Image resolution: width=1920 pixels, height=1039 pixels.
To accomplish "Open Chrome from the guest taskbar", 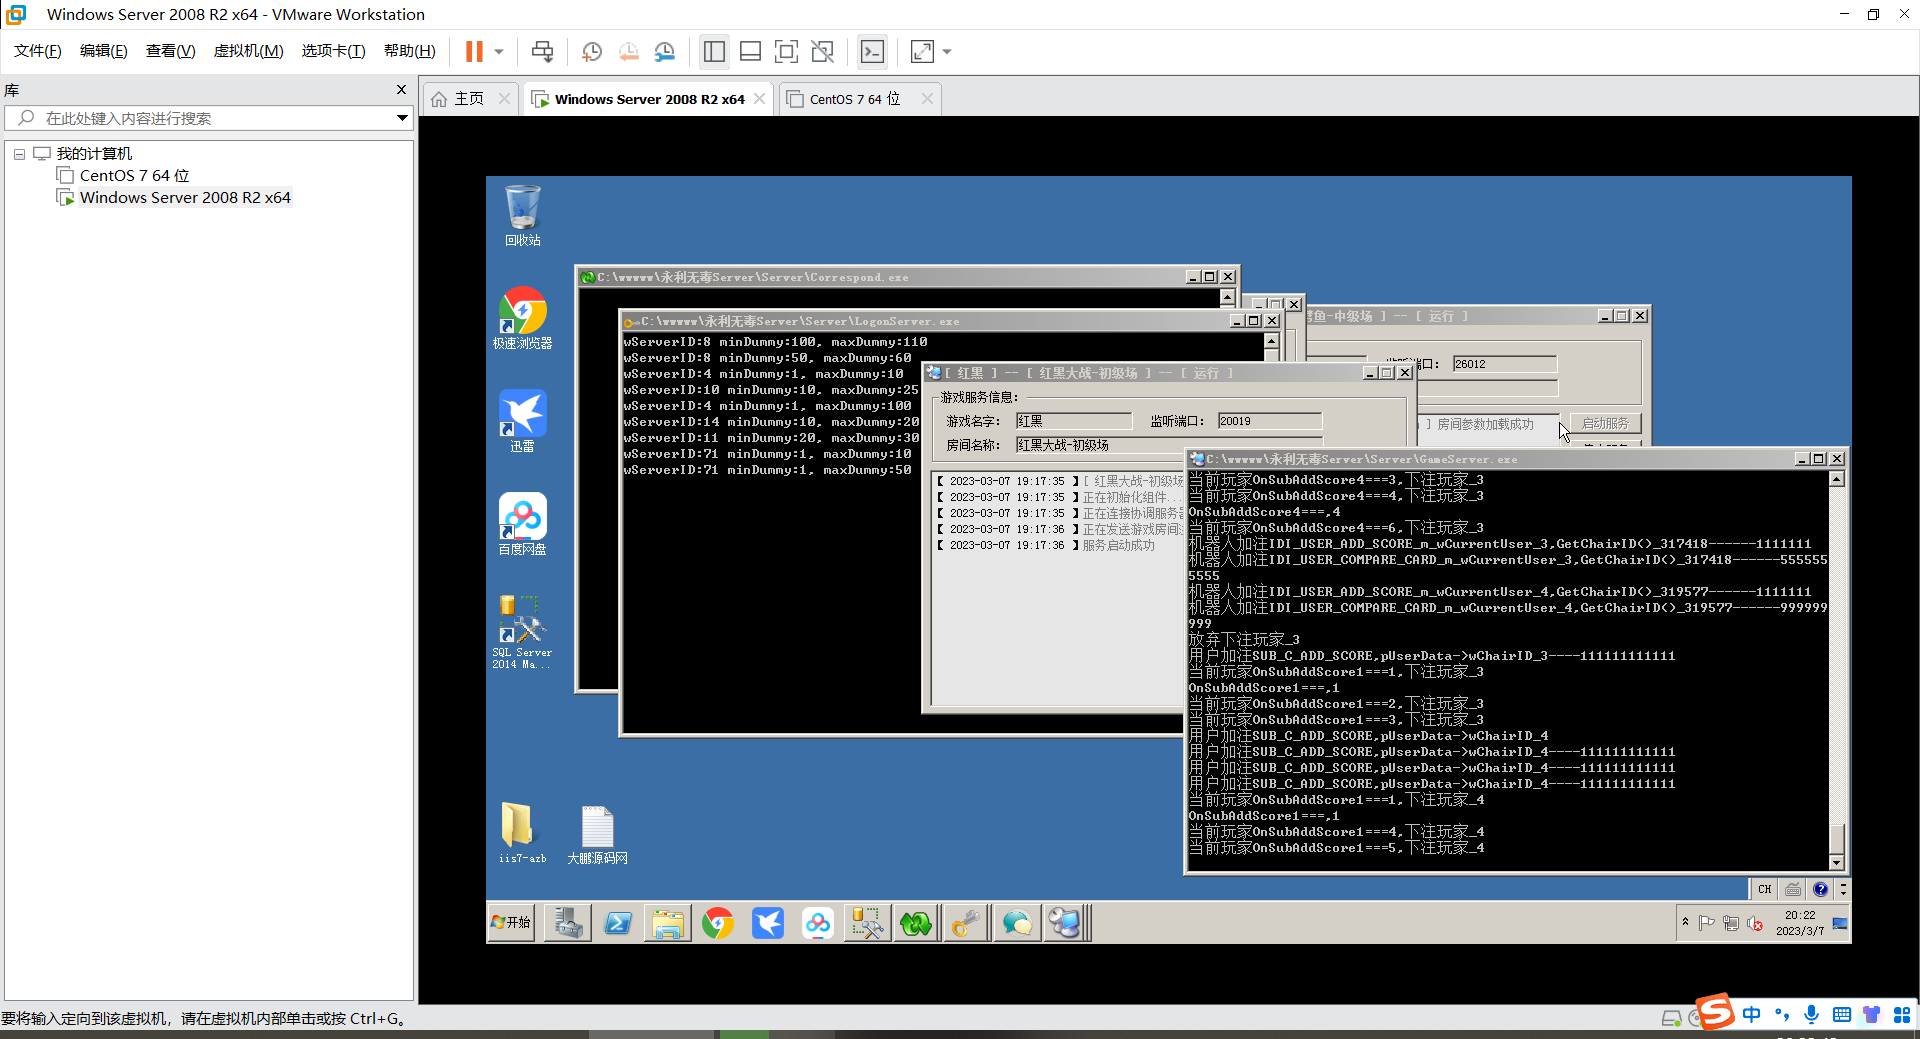I will (717, 923).
